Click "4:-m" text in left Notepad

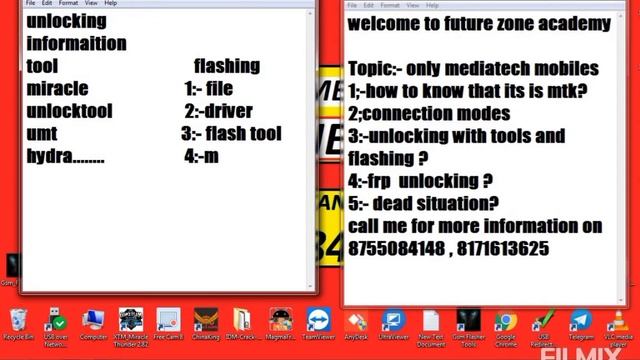pos(201,156)
